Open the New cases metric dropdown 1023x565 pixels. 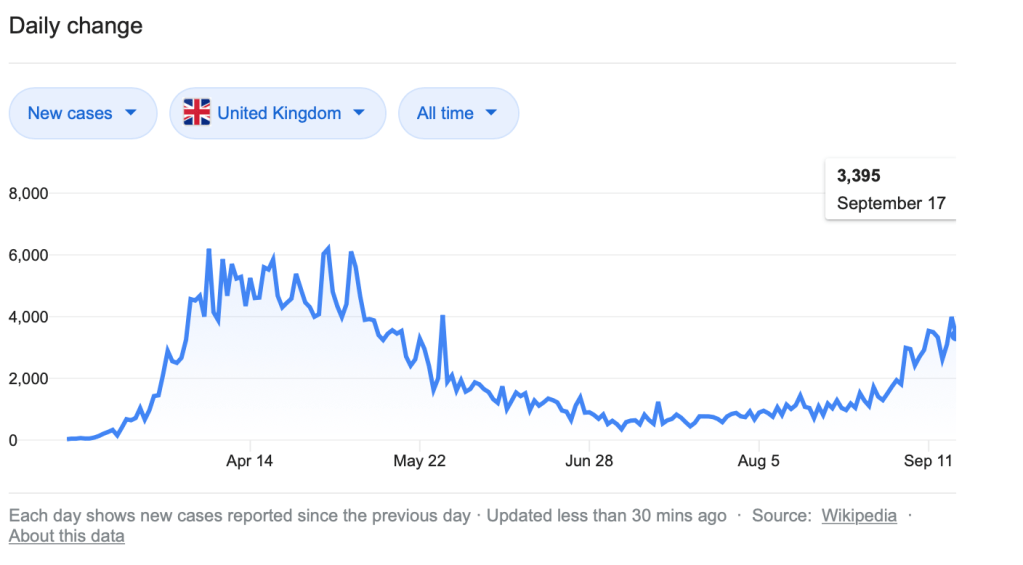click(83, 113)
